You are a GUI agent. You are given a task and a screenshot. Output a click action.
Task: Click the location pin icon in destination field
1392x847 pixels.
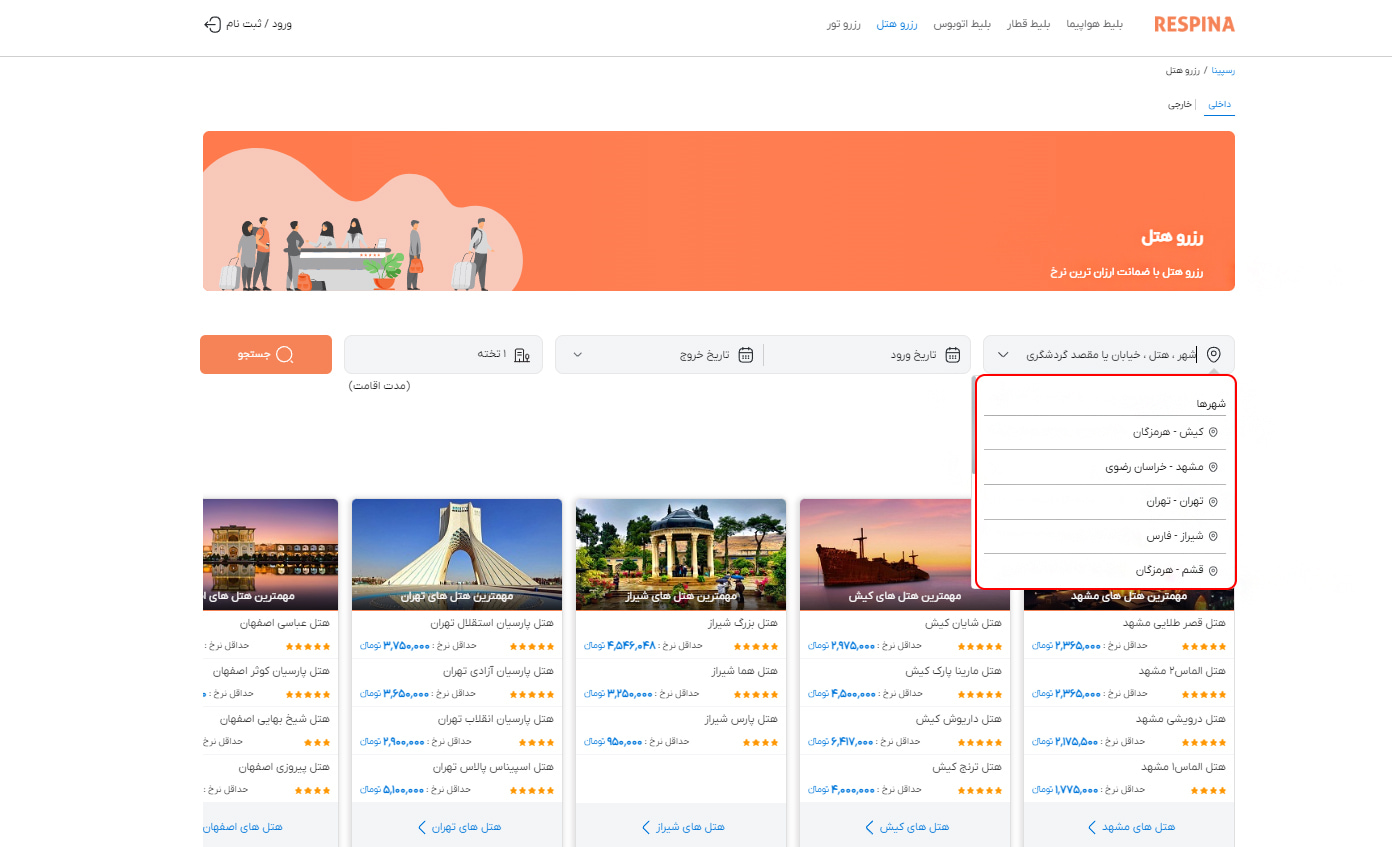(1214, 355)
